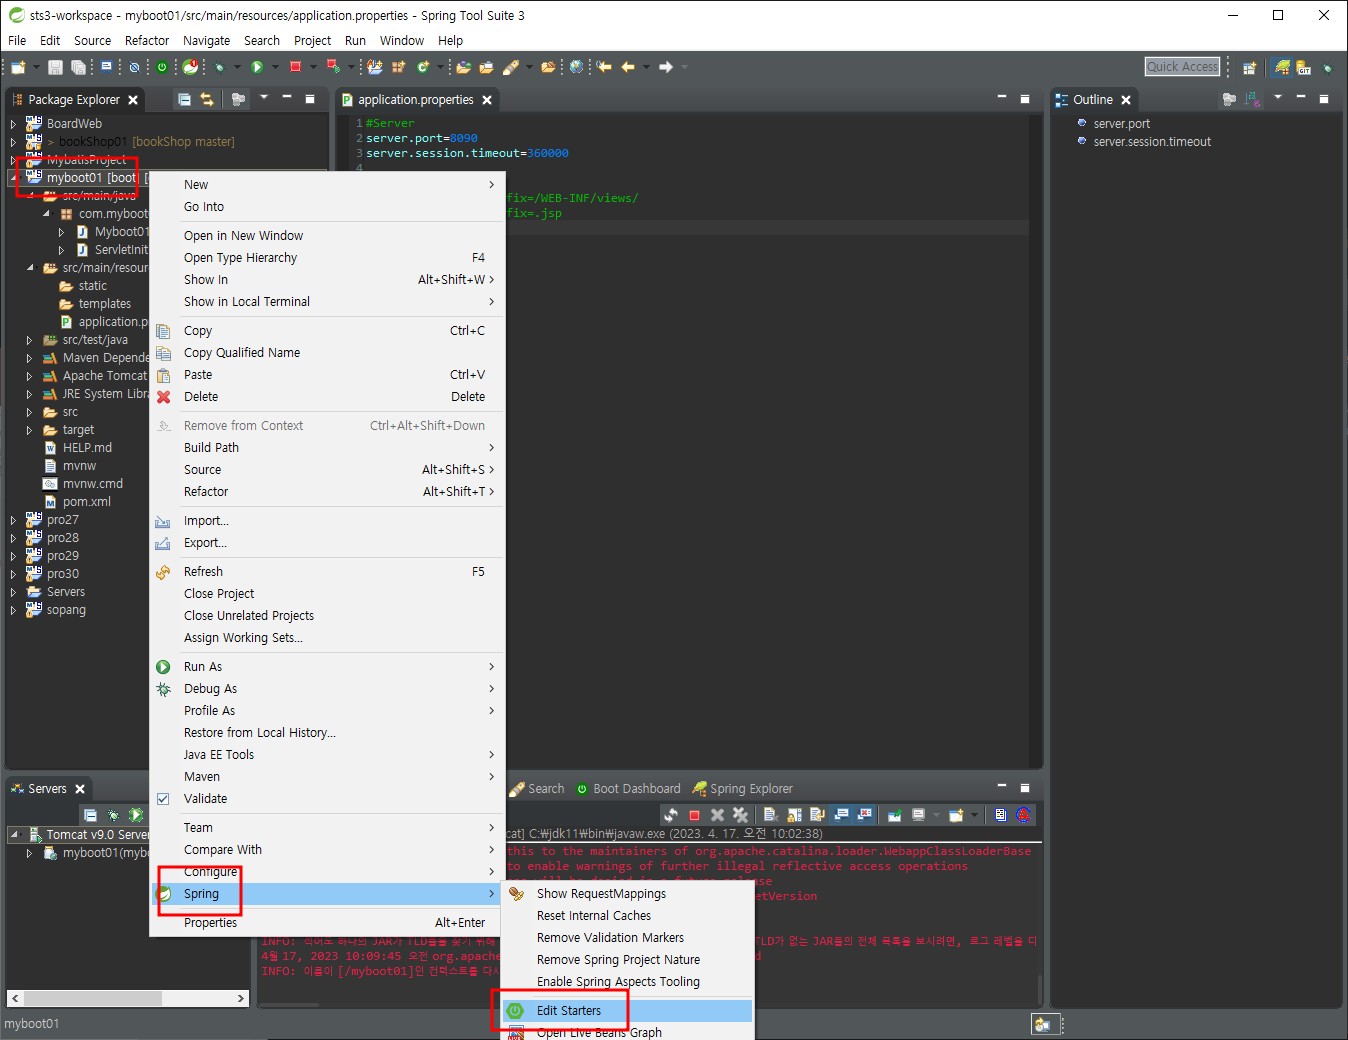This screenshot has width=1348, height=1040.
Task: Click the red Terminate icon in Console toolbar
Action: [694, 815]
